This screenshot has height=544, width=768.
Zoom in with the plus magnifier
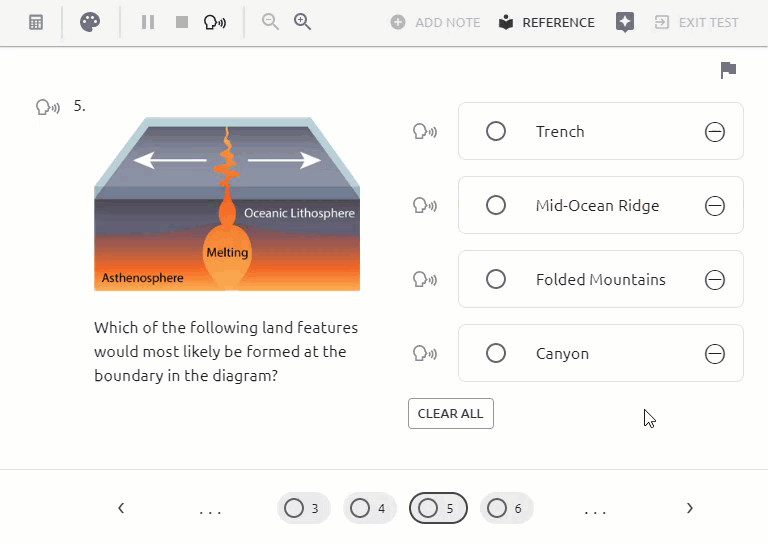point(302,22)
